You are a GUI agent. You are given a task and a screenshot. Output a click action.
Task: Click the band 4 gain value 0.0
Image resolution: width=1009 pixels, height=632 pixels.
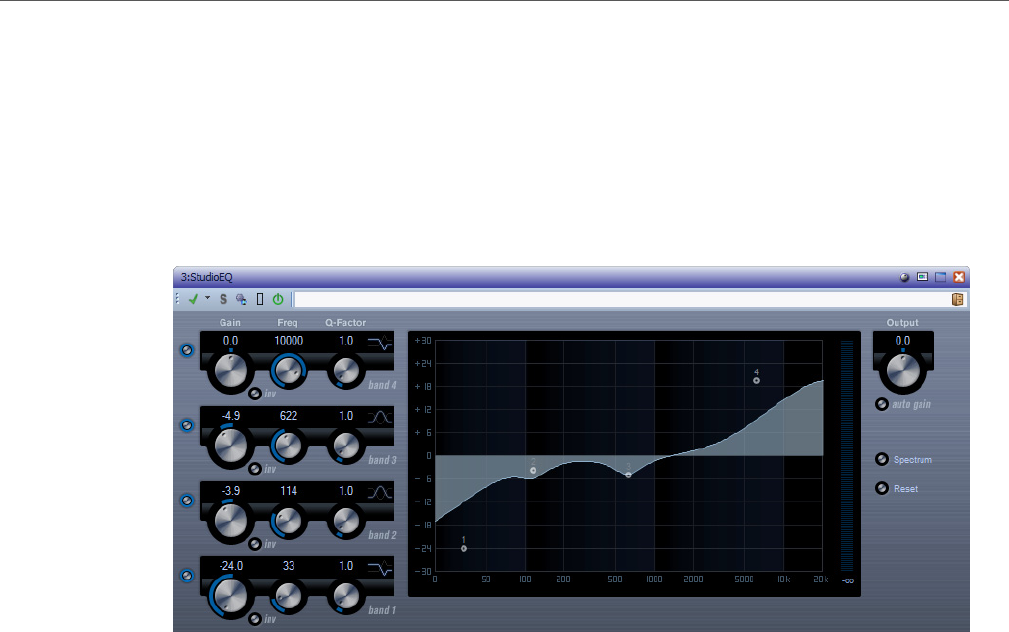pyautogui.click(x=230, y=341)
